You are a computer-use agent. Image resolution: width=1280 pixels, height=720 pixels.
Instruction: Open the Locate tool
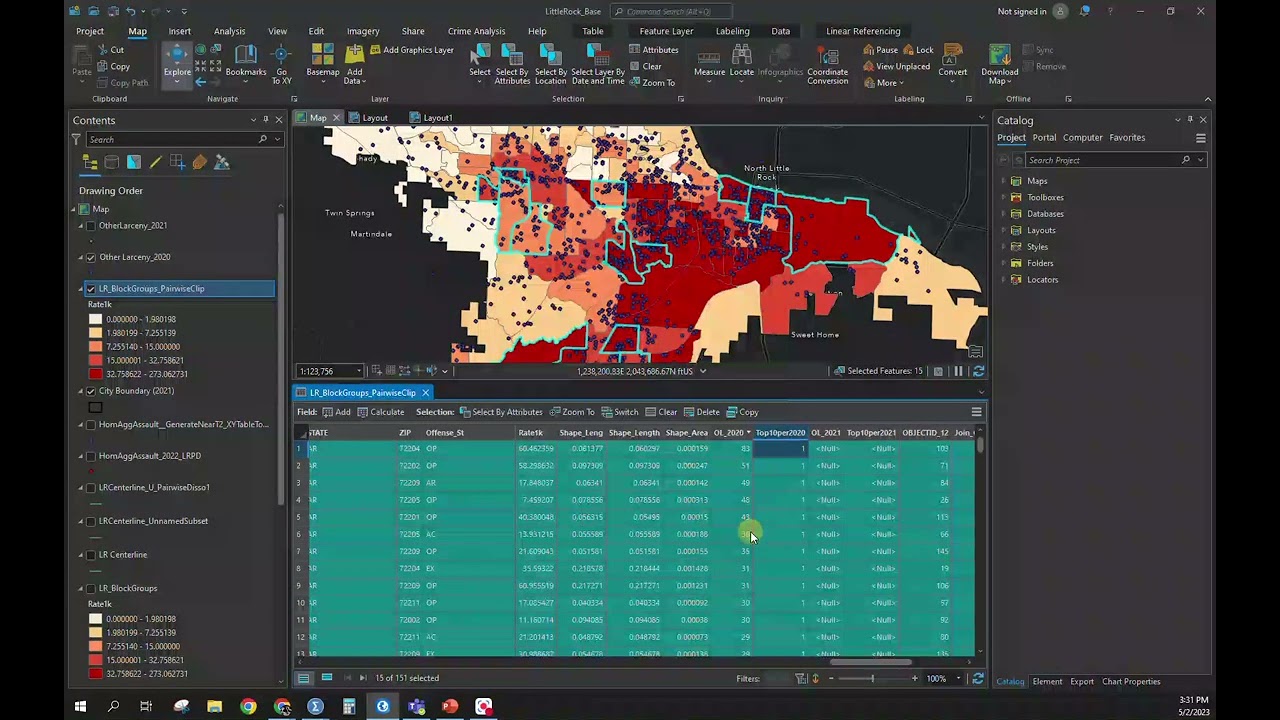tap(742, 62)
